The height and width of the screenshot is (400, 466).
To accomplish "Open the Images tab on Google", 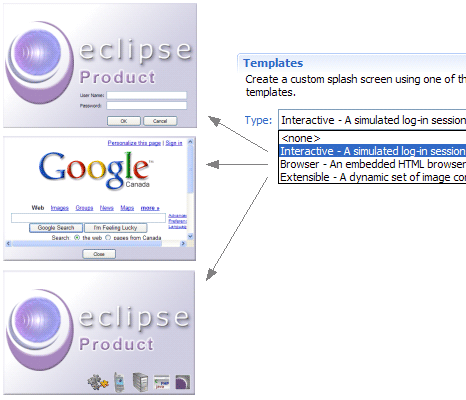I will 60,208.
